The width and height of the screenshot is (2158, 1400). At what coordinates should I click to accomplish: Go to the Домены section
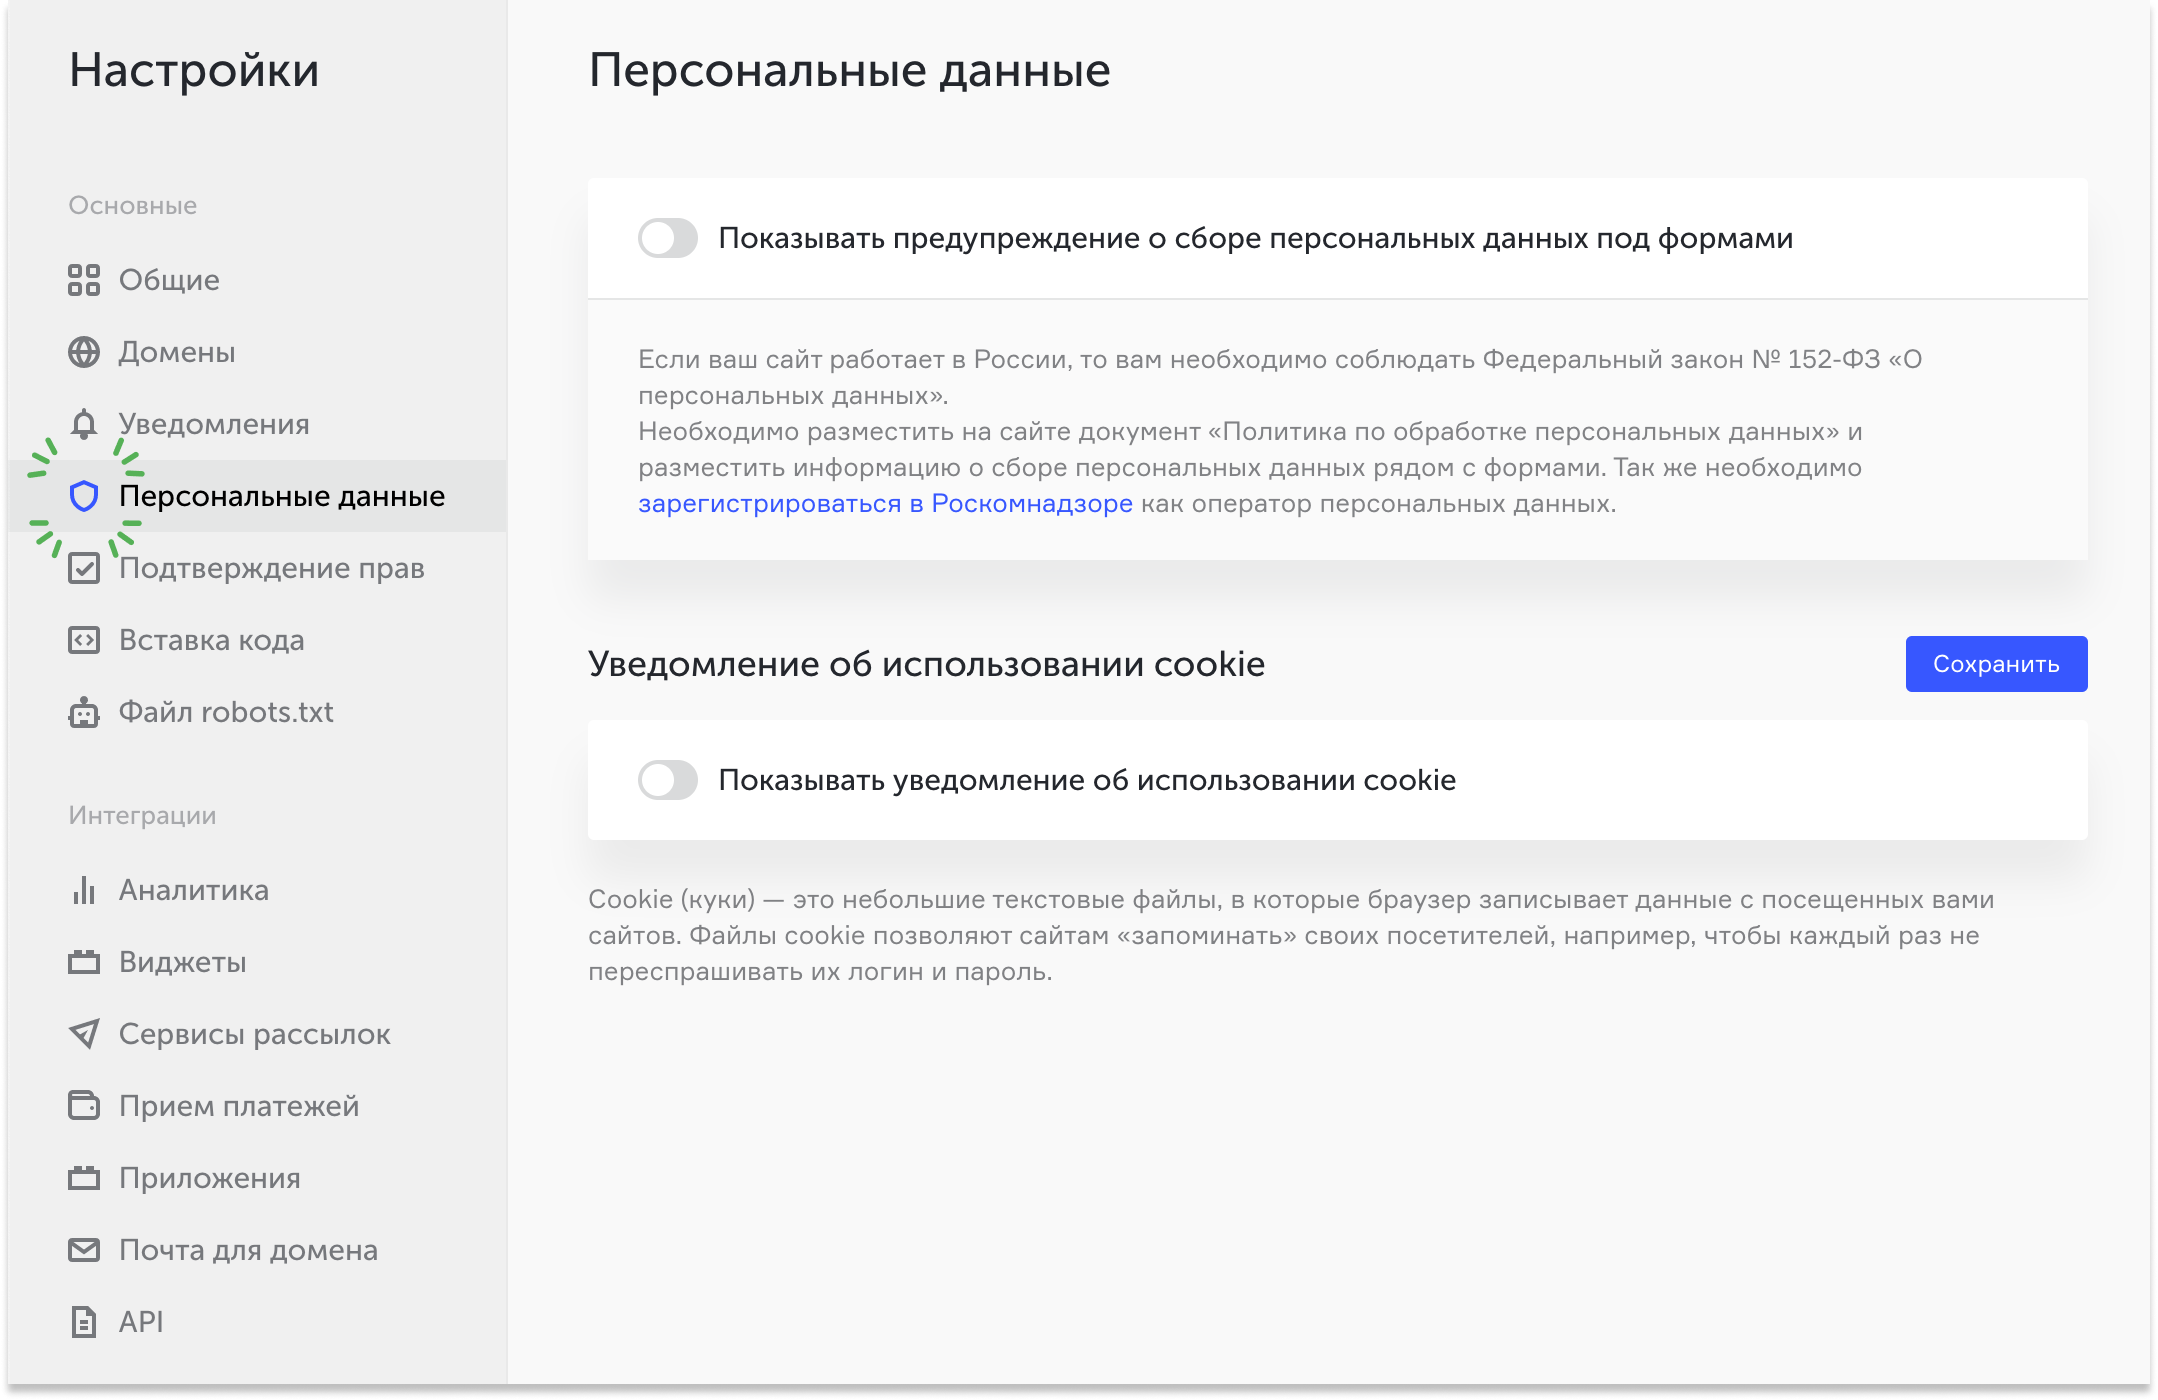pos(257,352)
